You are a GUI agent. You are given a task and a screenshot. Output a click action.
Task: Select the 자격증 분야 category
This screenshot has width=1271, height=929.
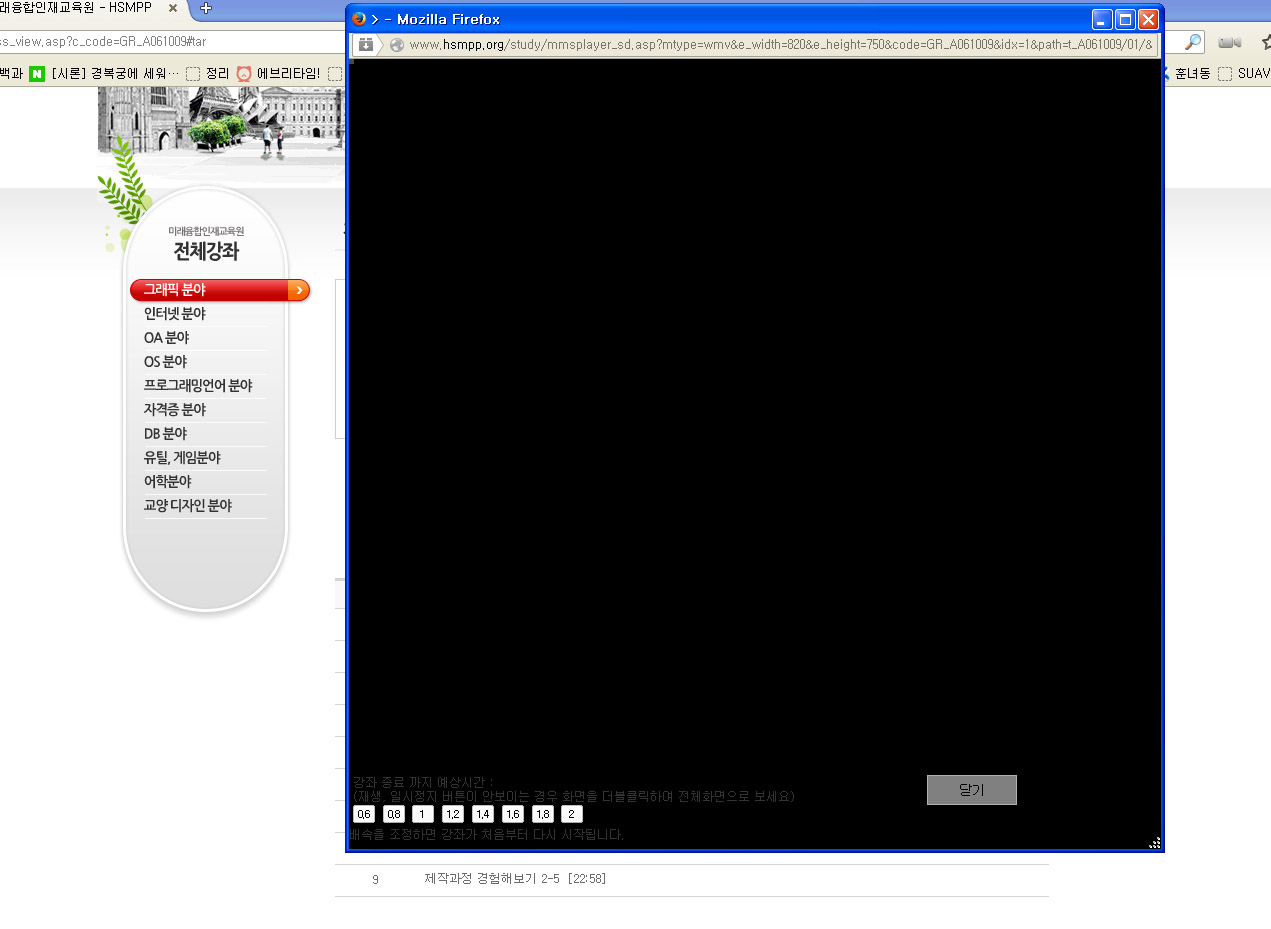tap(175, 410)
